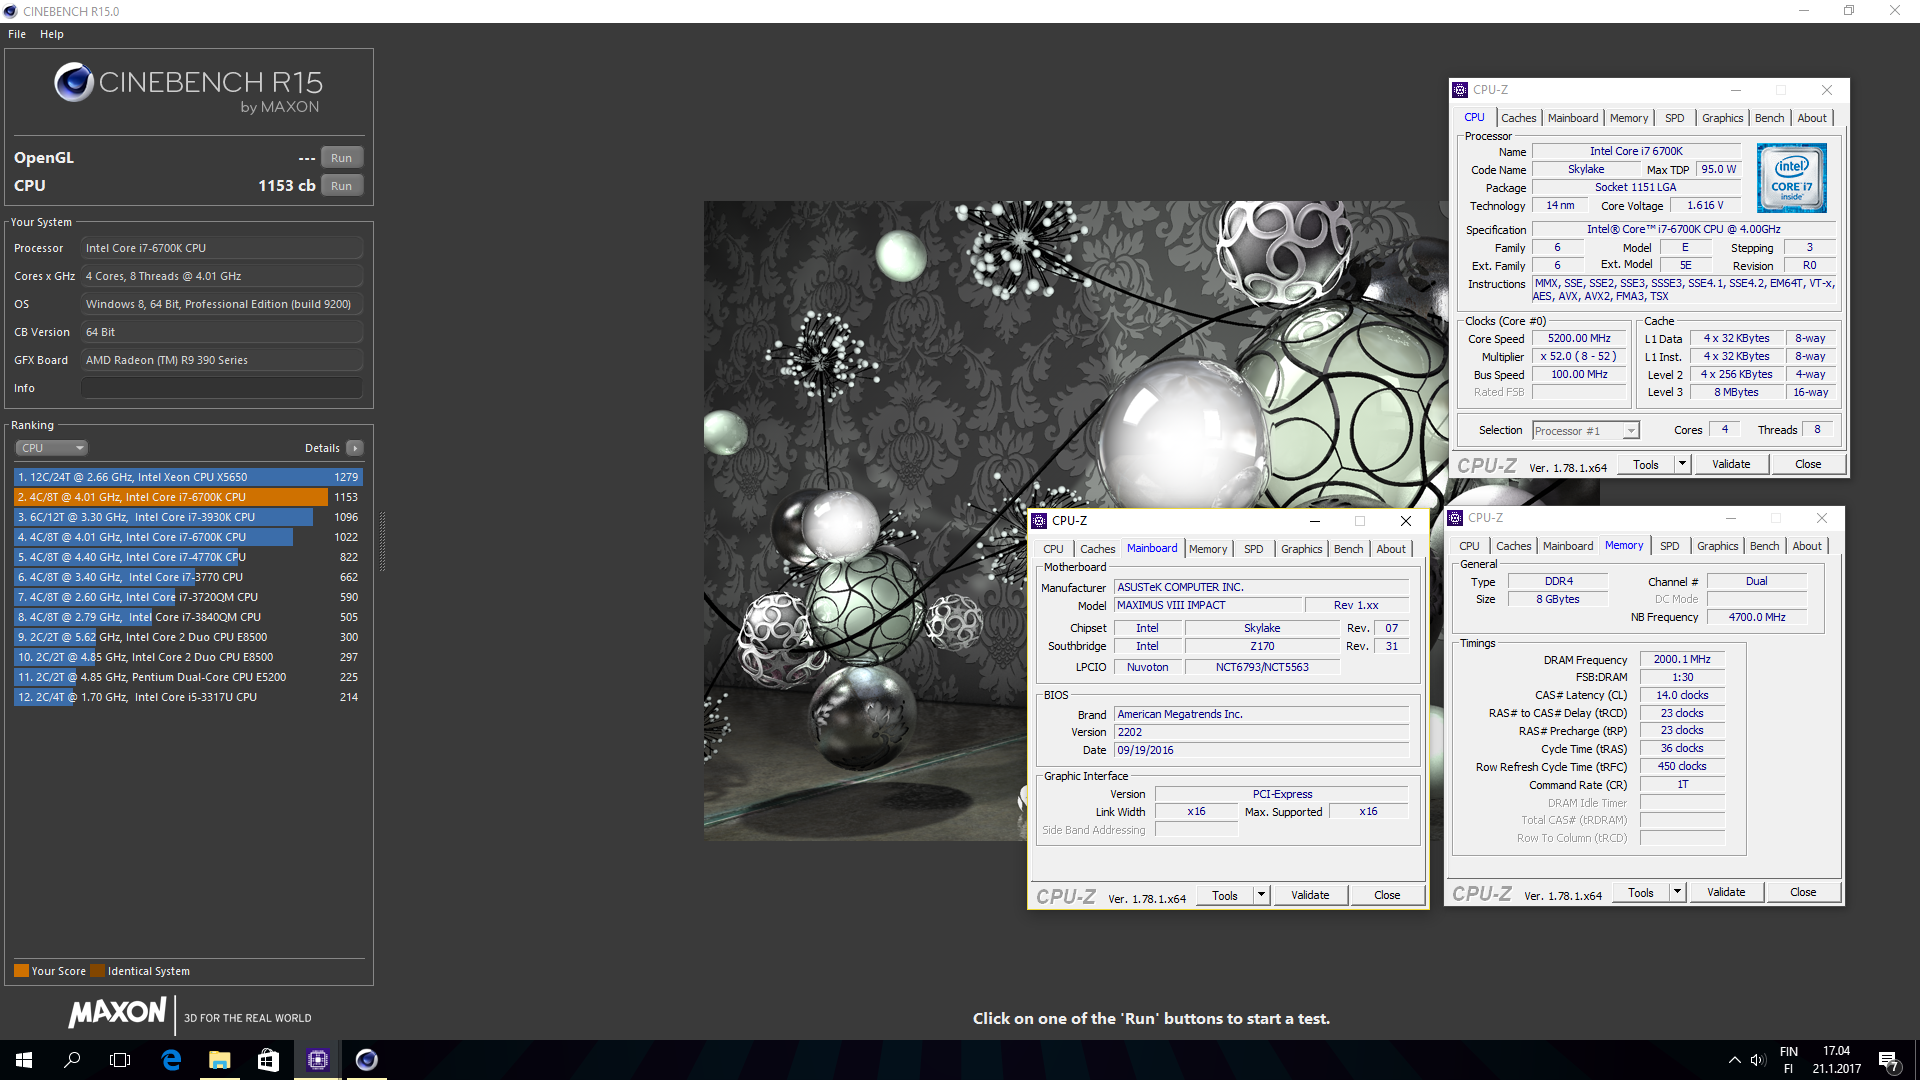Click Tools in Mainboard CPU-Z window

pos(1224,896)
